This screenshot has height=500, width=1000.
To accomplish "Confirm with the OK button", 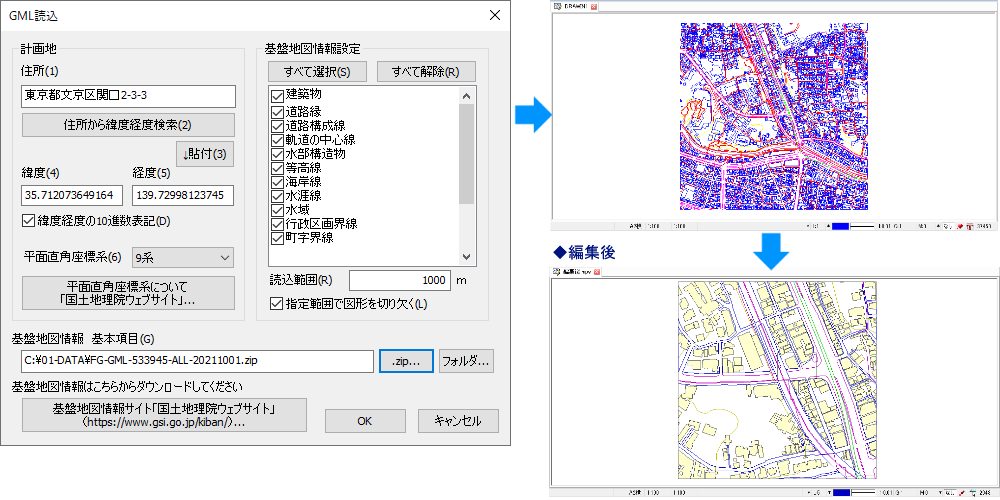I will click(x=365, y=421).
